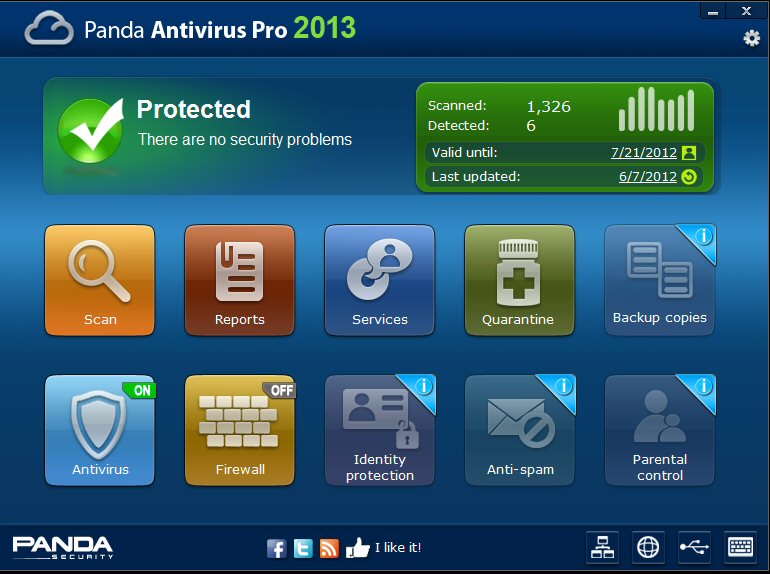Open the Parental control tile

click(x=660, y=430)
